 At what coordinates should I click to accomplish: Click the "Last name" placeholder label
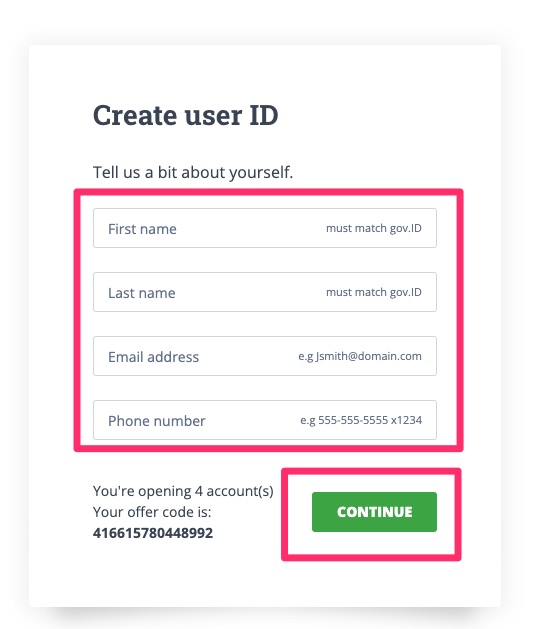click(142, 293)
